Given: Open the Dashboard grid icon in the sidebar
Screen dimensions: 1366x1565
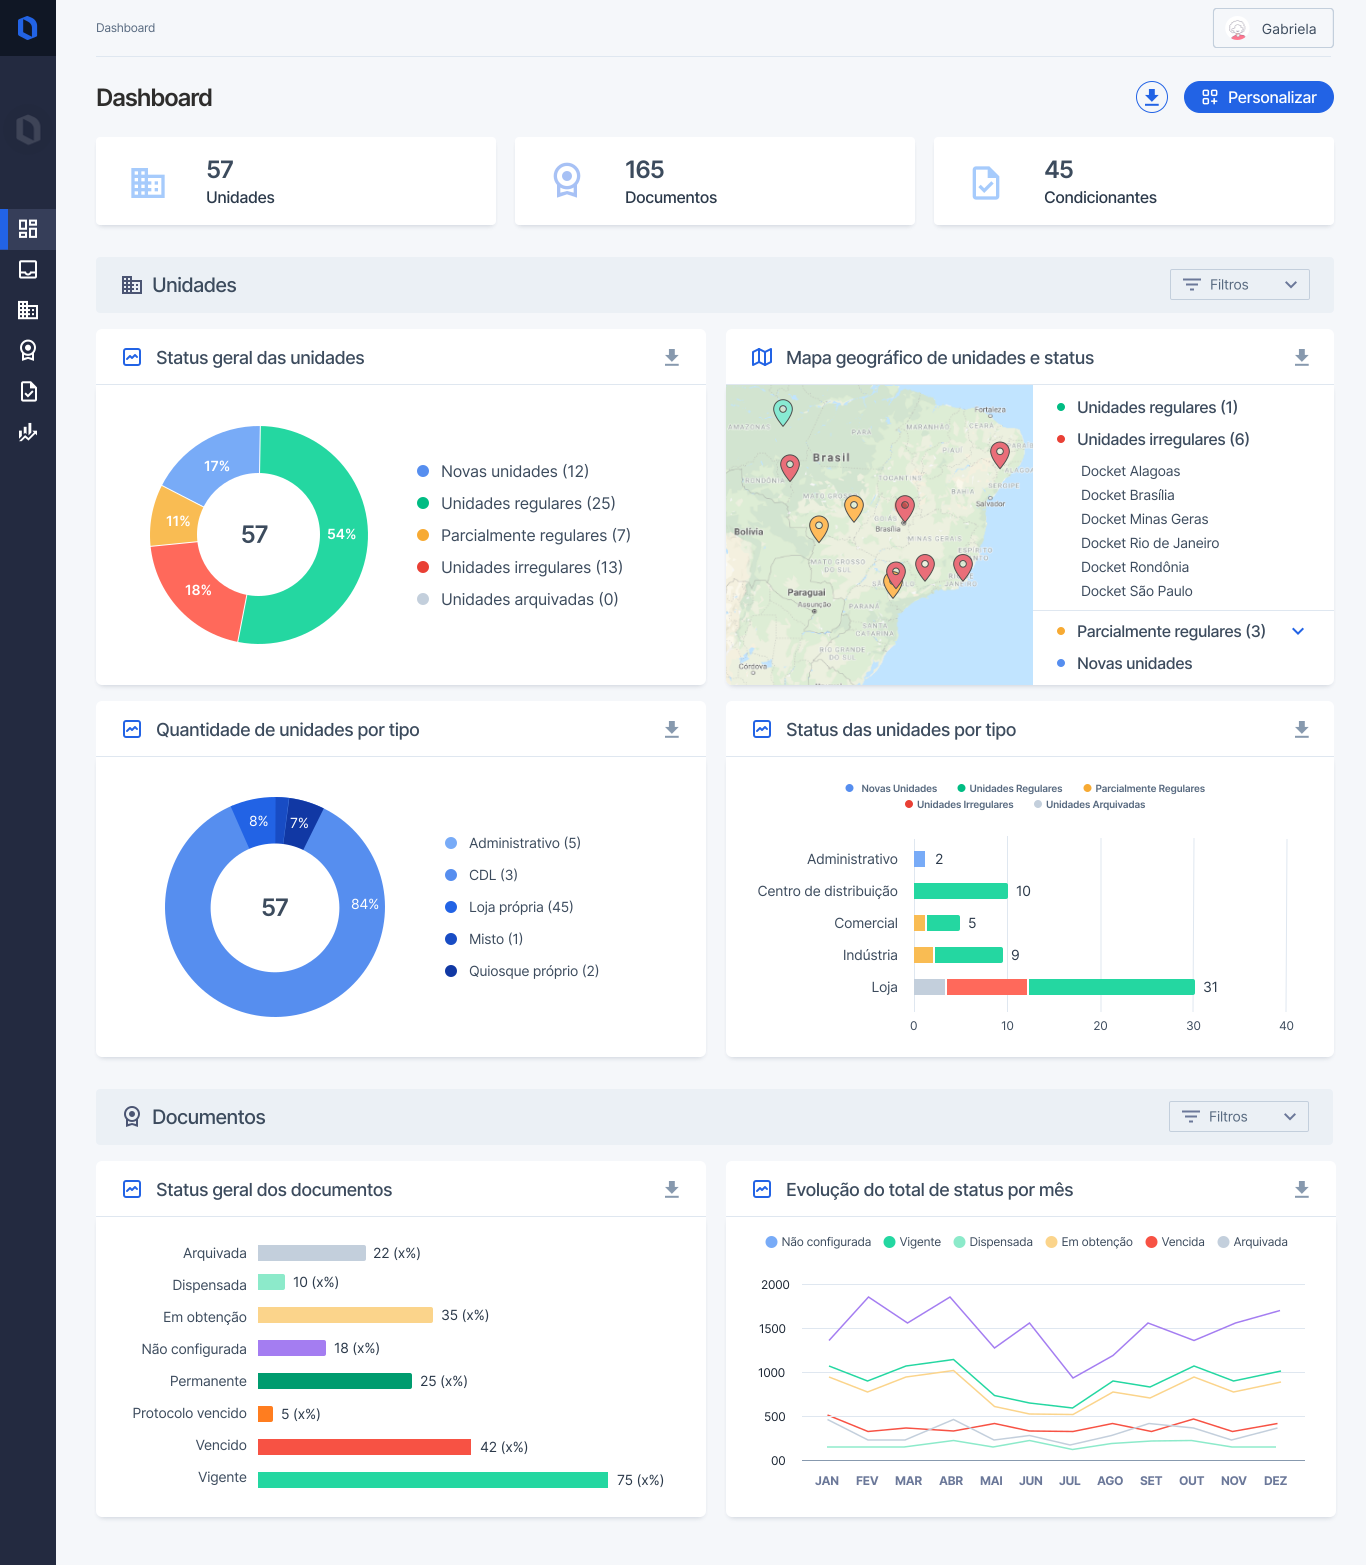Looking at the screenshot, I should coord(28,229).
